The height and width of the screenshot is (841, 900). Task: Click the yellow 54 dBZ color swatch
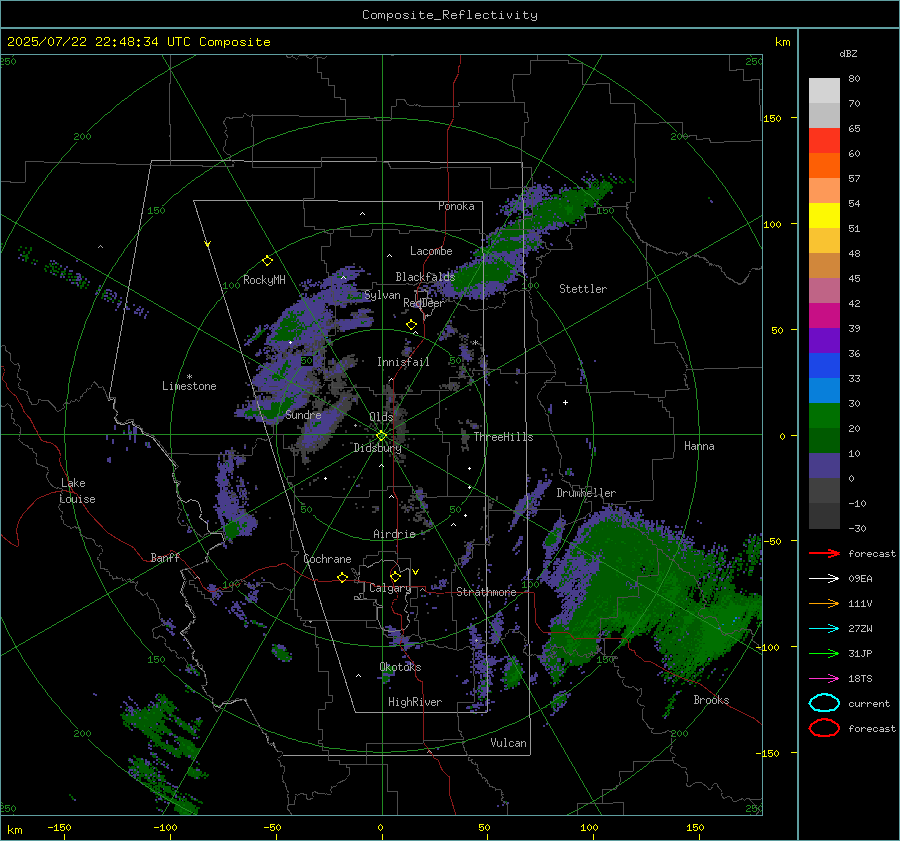(x=824, y=216)
